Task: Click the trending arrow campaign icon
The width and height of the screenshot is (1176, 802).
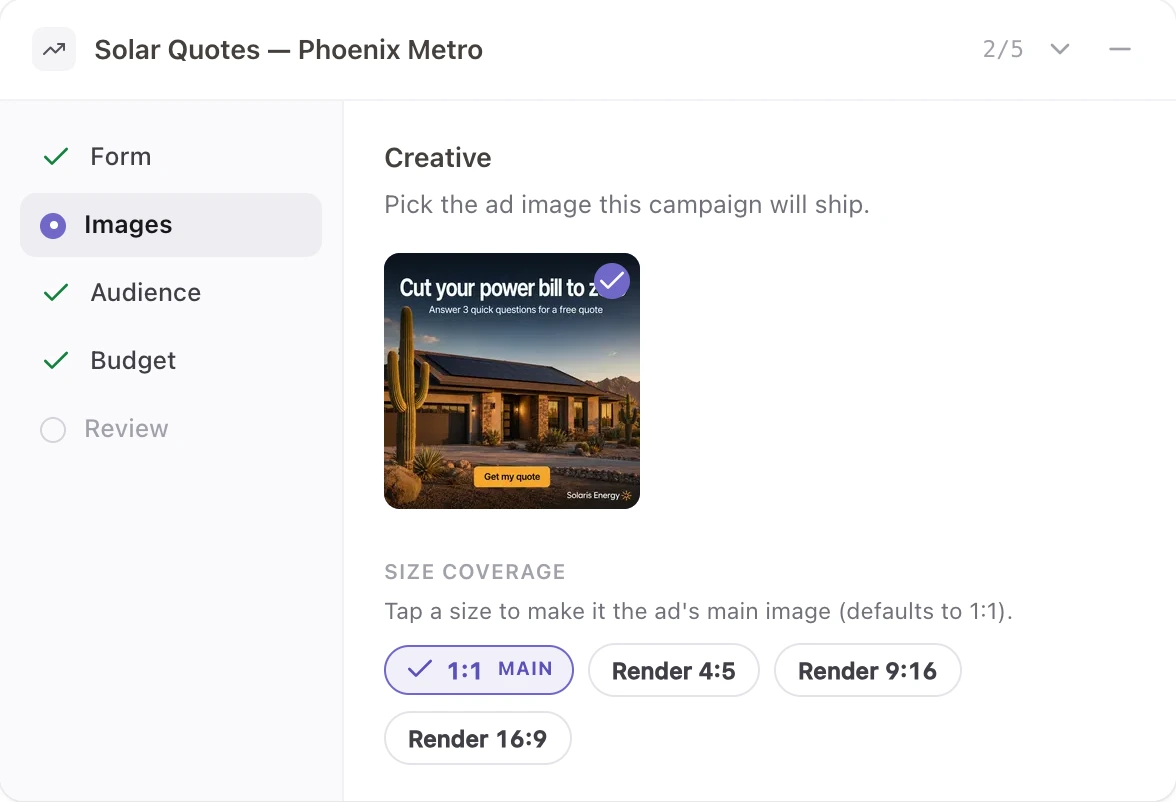Action: 54,50
